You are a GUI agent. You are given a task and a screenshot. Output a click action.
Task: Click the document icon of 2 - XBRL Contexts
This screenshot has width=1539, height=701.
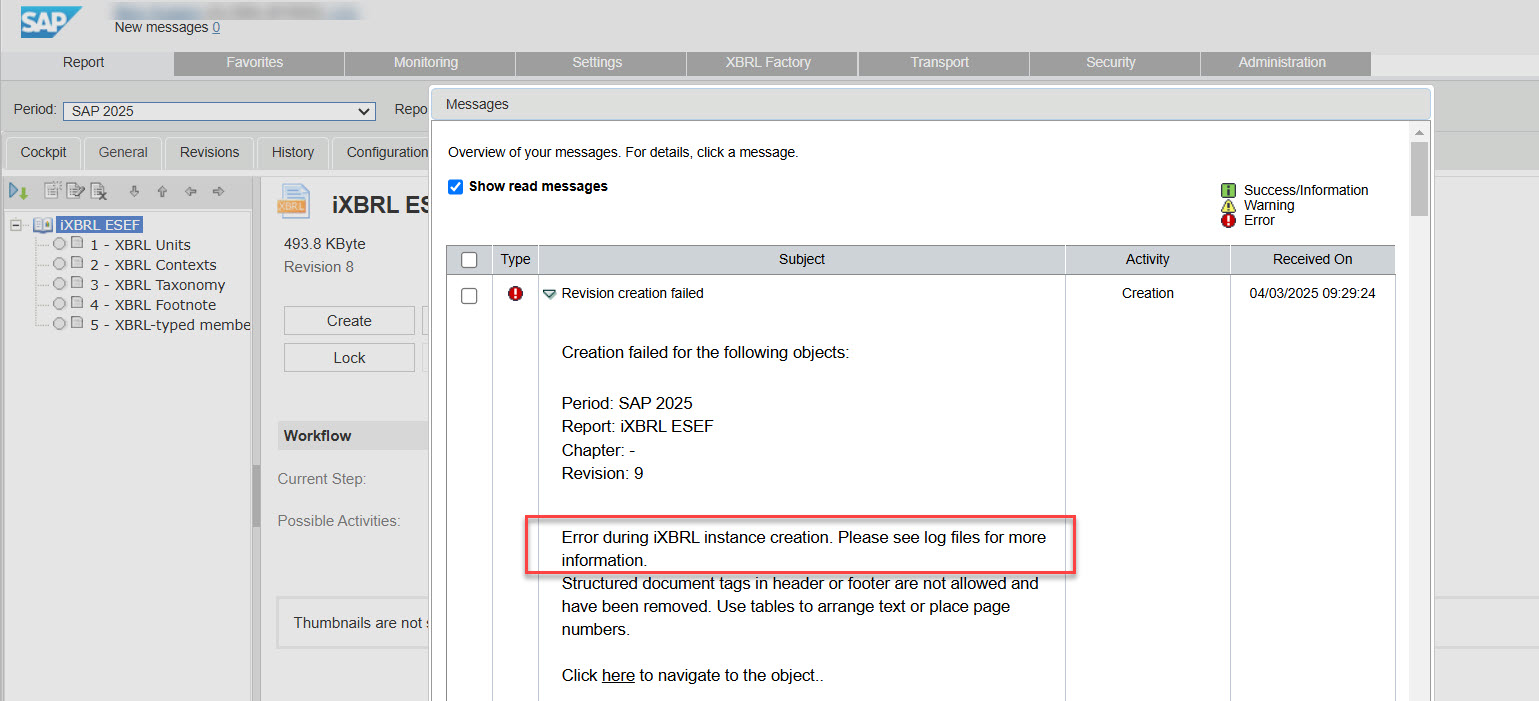77,263
